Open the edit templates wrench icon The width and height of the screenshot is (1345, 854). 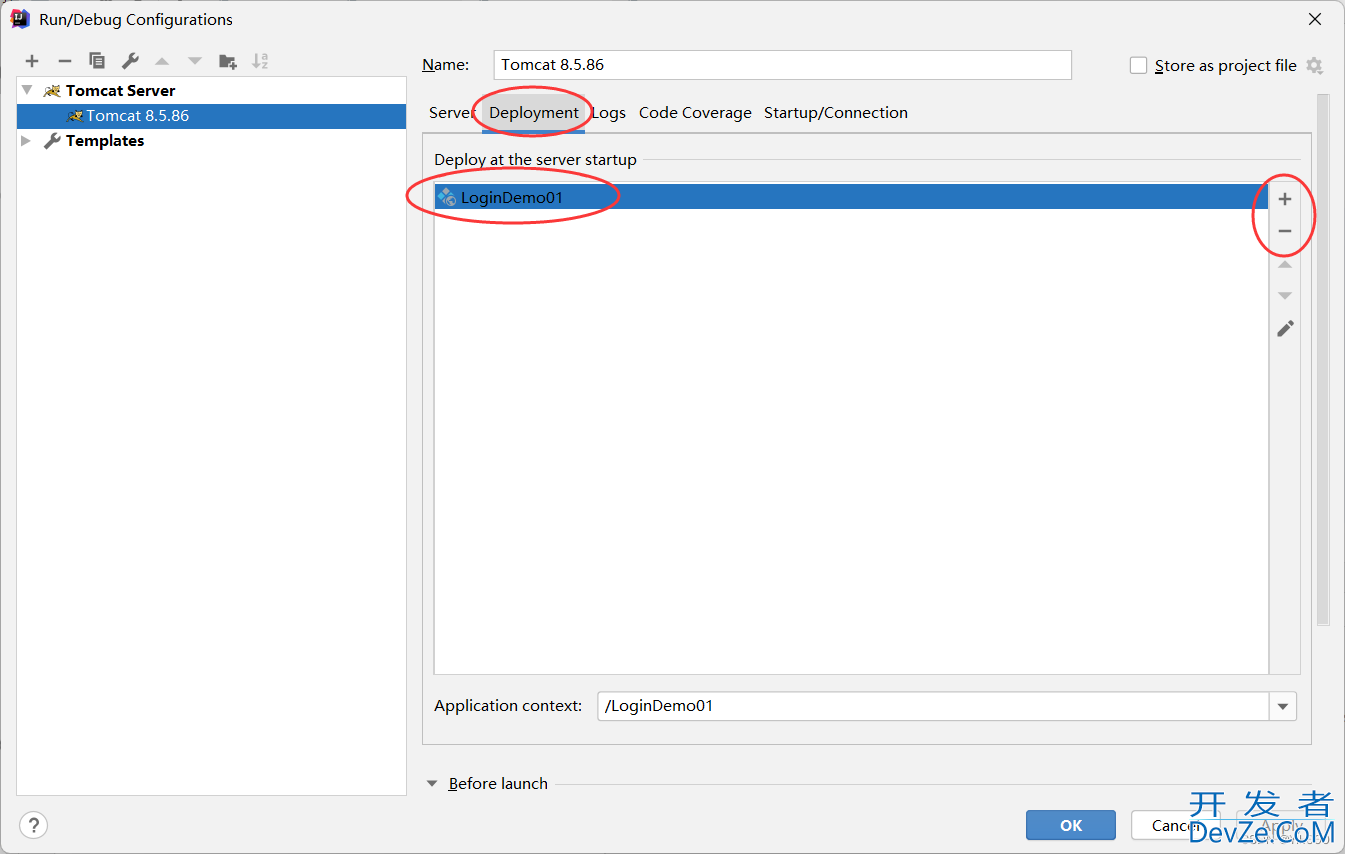130,61
